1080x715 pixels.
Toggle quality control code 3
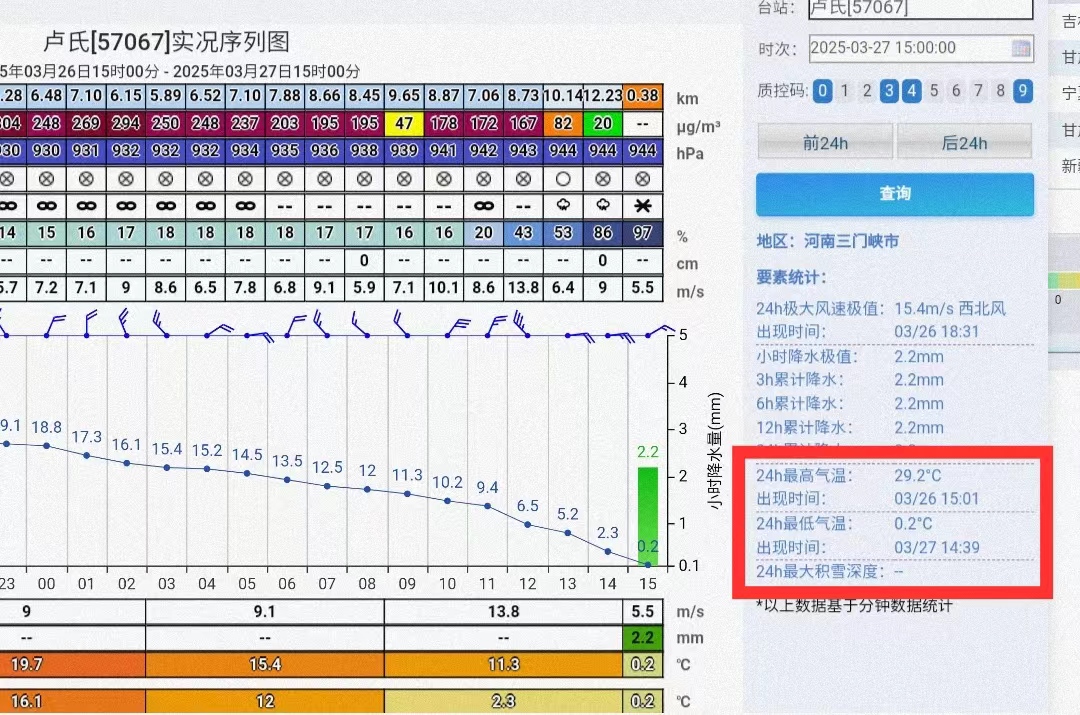889,91
